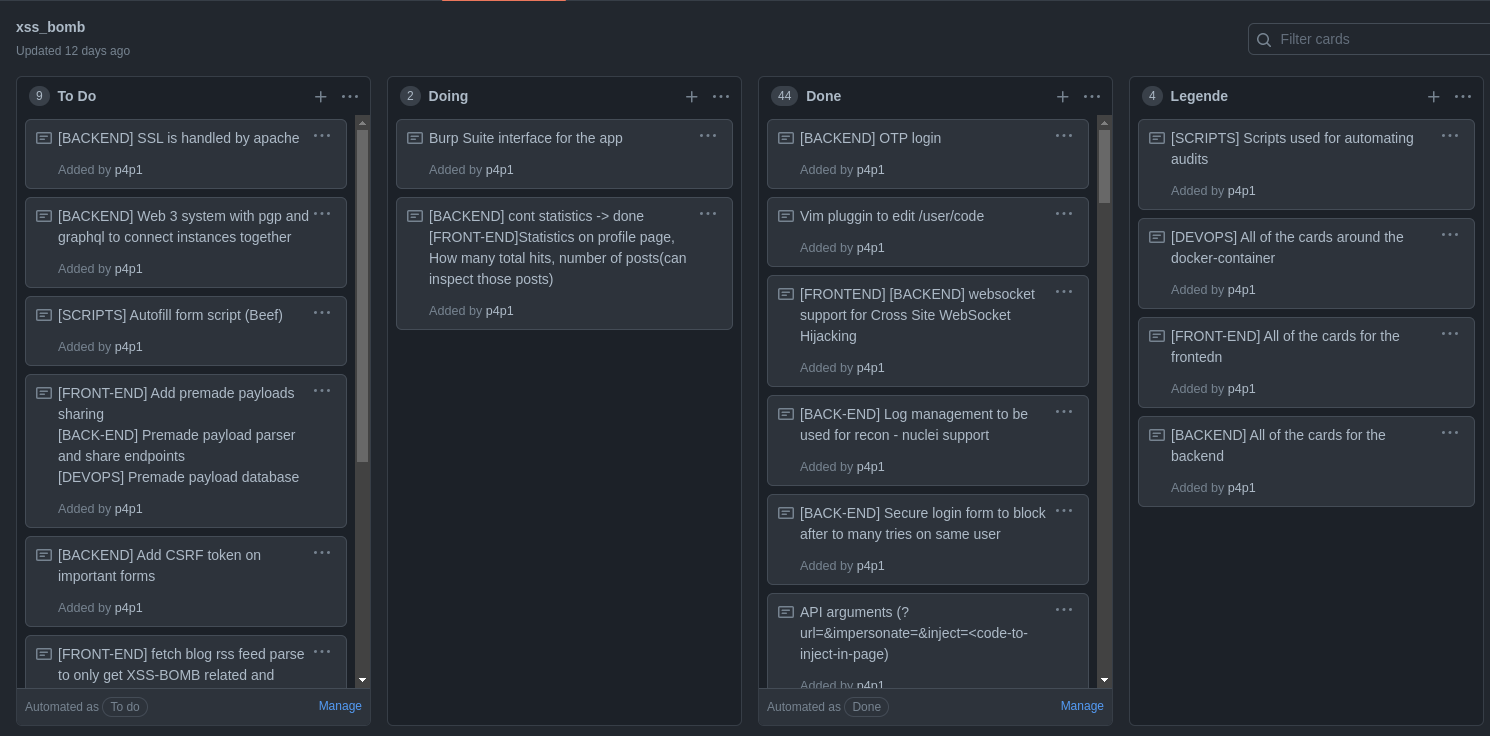Click note icon on Burp Suite card
This screenshot has height=736, width=1490.
pyautogui.click(x=415, y=138)
